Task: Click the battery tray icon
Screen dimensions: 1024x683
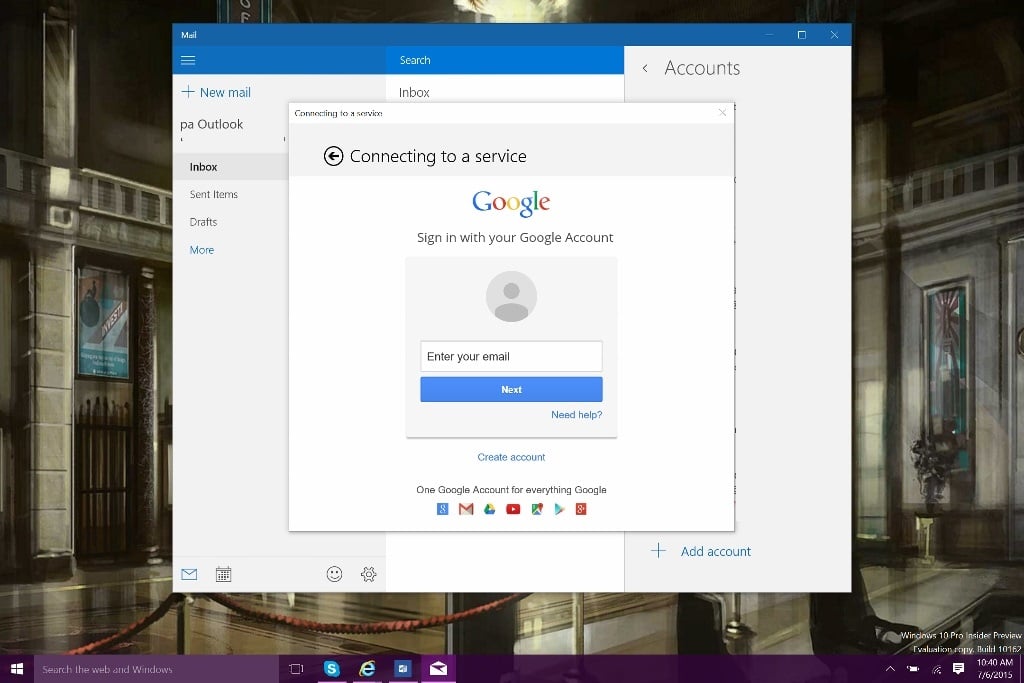Action: click(913, 669)
